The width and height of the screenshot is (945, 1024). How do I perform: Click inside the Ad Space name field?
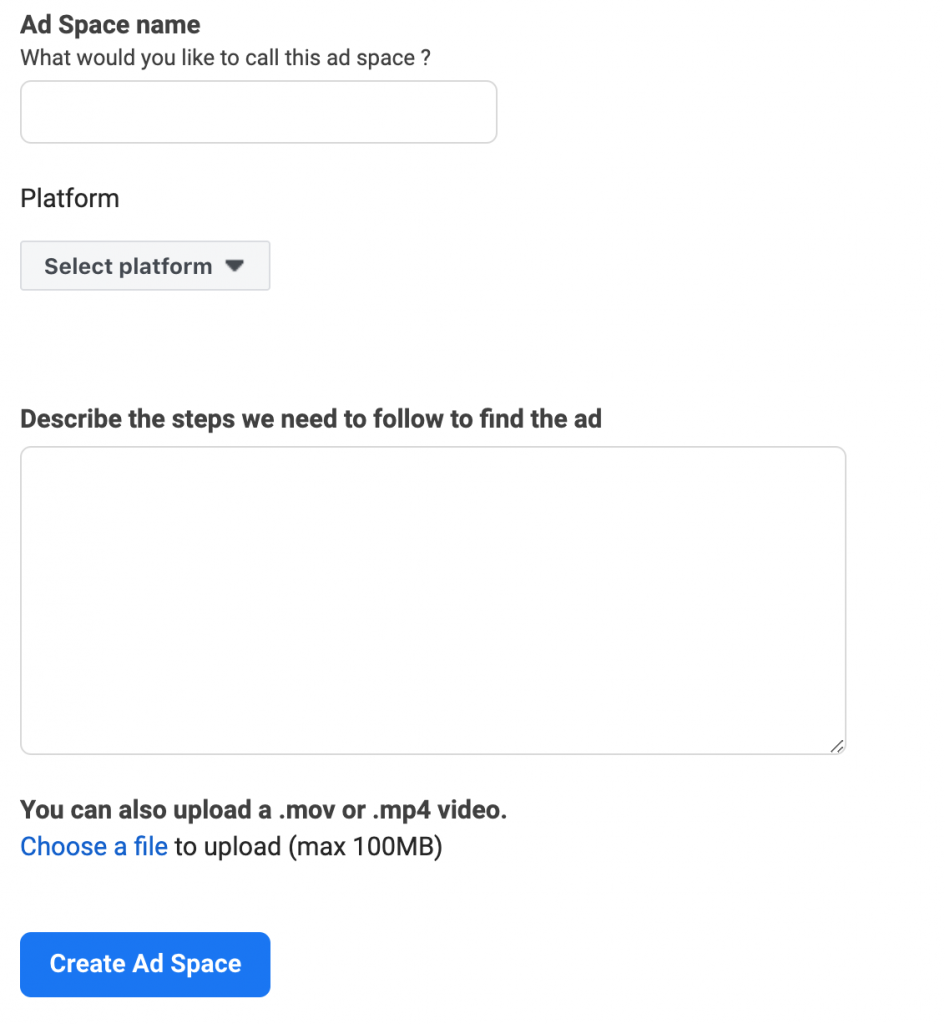pos(258,112)
